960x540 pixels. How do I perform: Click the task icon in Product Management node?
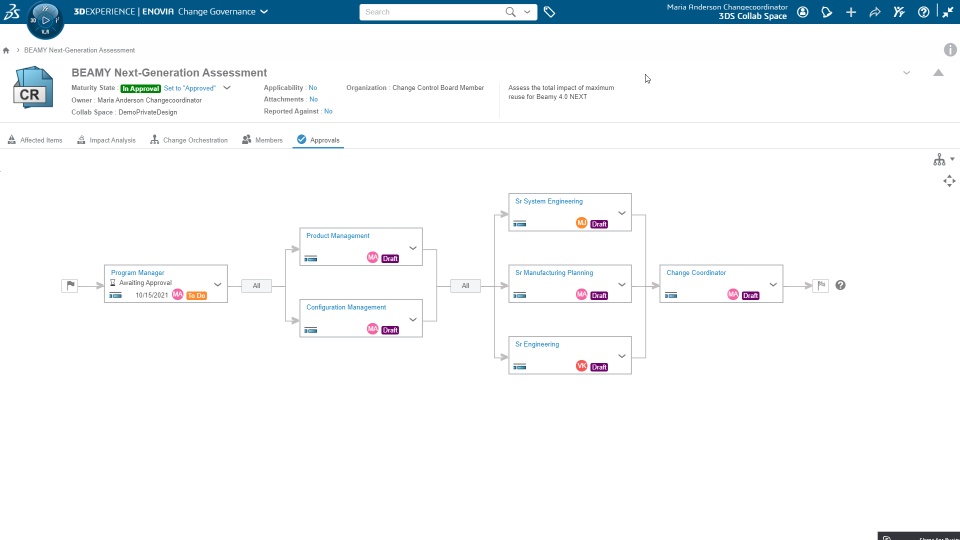click(310, 258)
